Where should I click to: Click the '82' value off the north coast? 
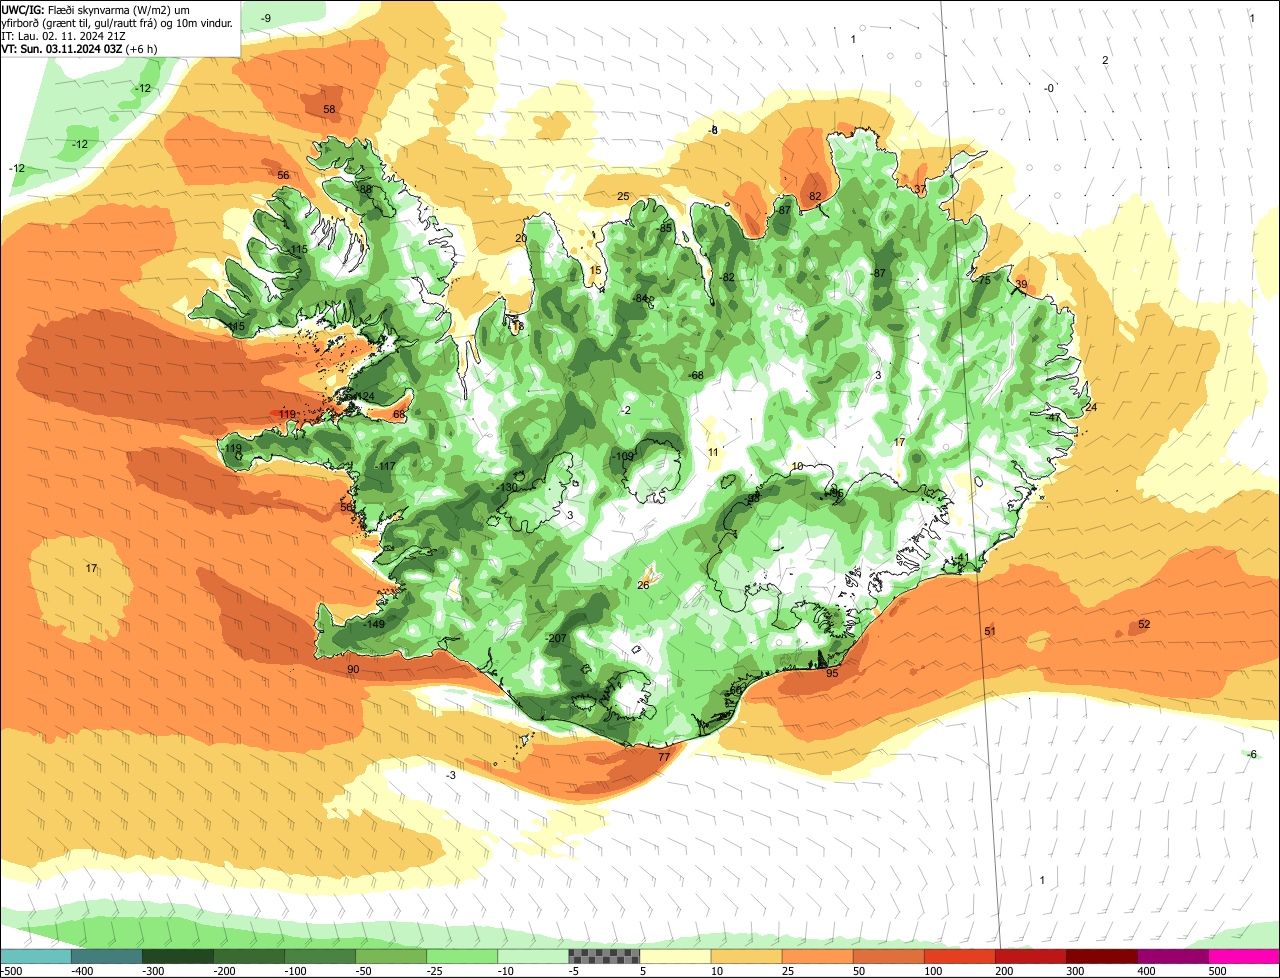pos(815,196)
